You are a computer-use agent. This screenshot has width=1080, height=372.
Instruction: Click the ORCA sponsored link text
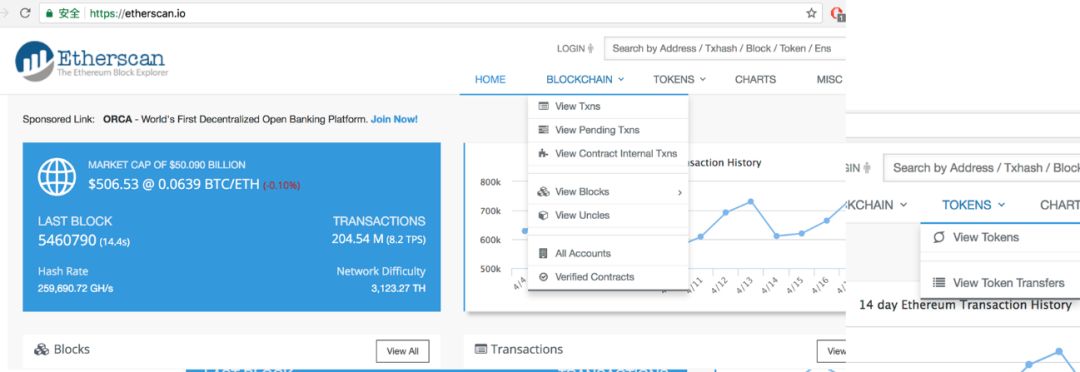coord(117,119)
